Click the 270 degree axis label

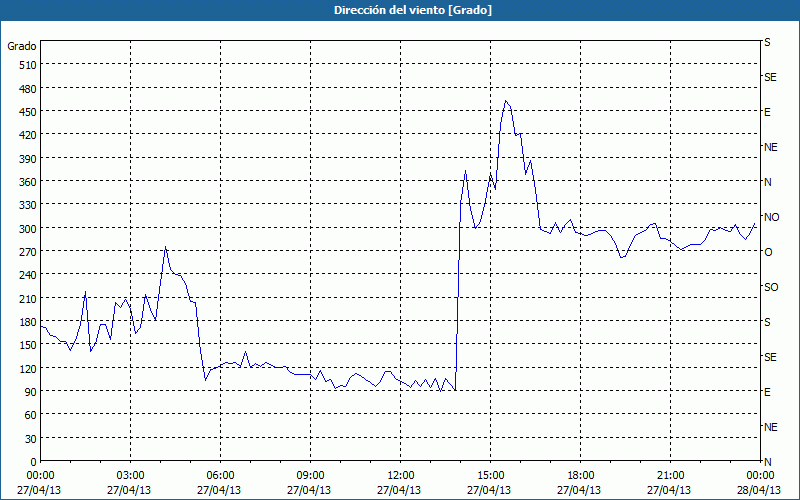(28, 252)
